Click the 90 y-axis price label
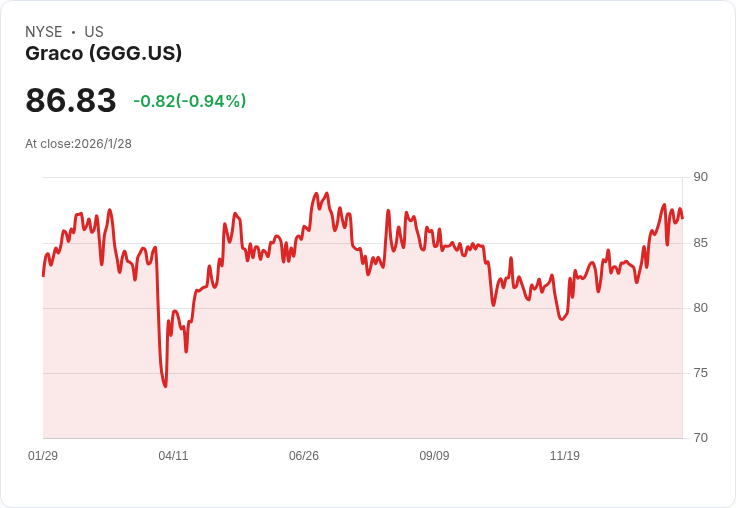The width and height of the screenshot is (736, 508). tap(700, 178)
